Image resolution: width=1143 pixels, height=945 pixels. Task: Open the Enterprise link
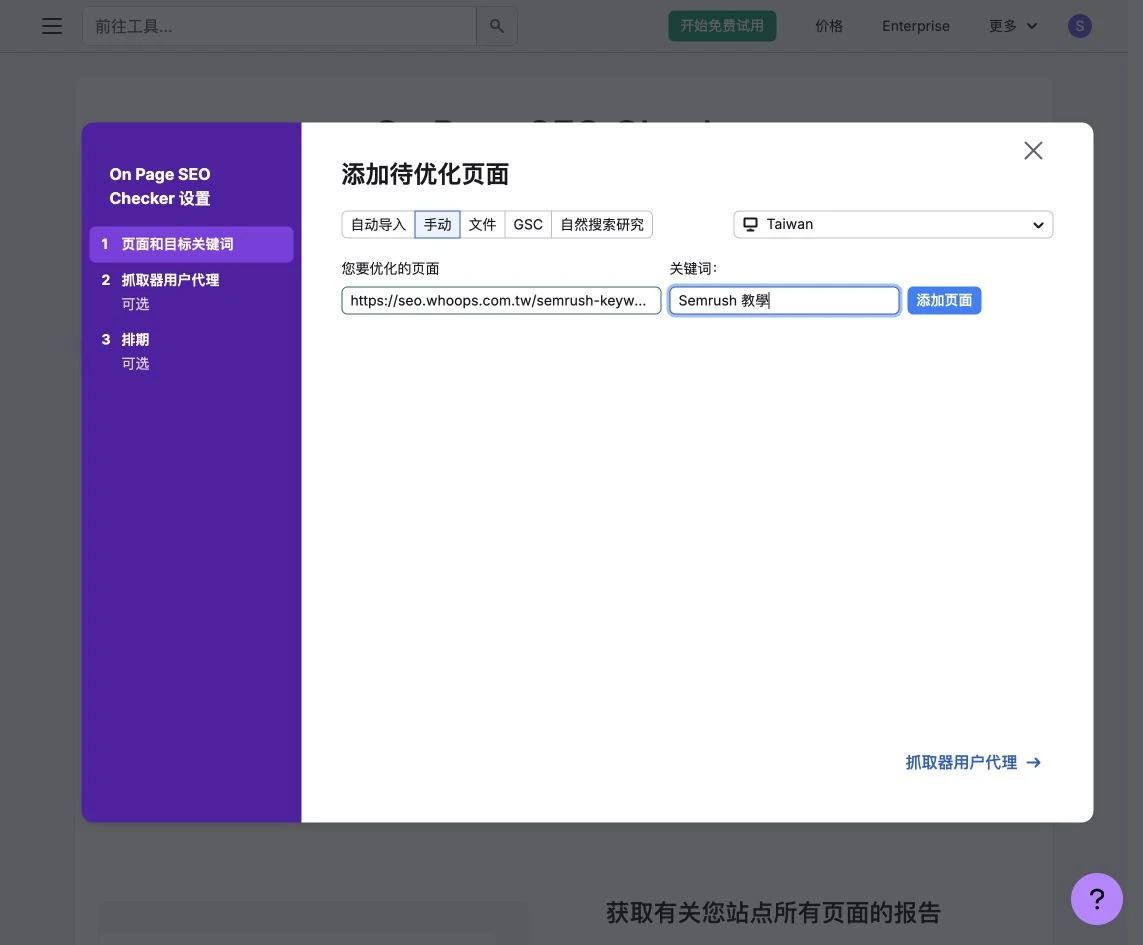(x=916, y=26)
